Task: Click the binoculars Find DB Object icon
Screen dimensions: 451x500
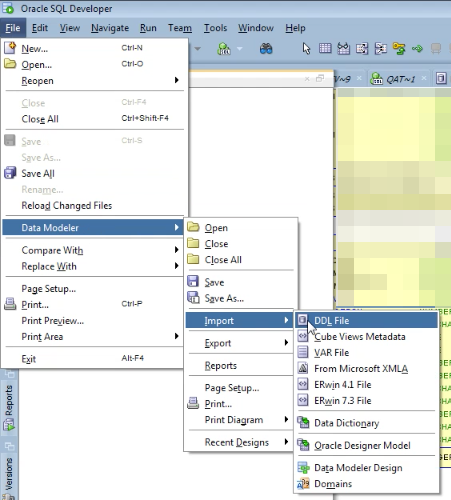Action: [x=266, y=49]
